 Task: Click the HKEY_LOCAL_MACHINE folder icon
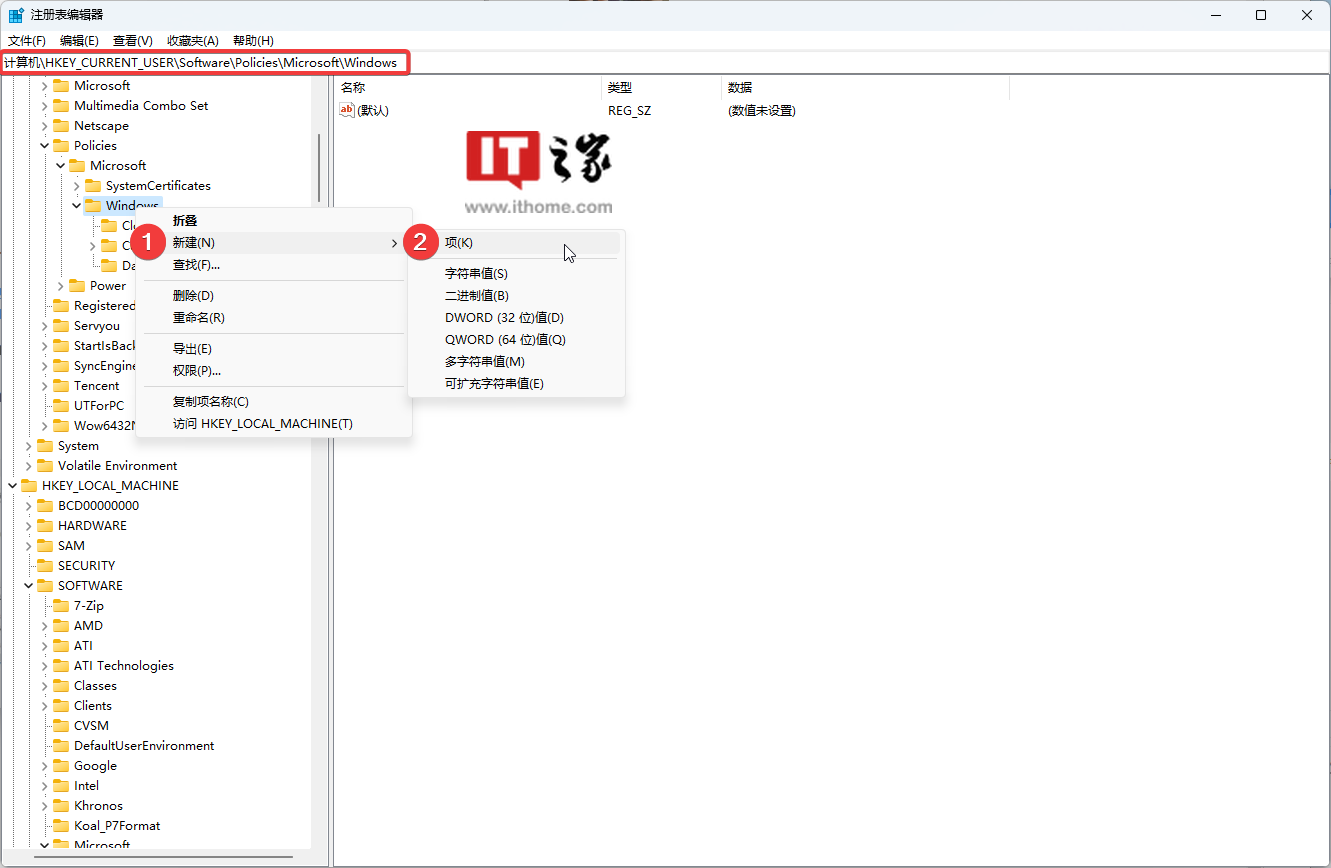coord(29,486)
